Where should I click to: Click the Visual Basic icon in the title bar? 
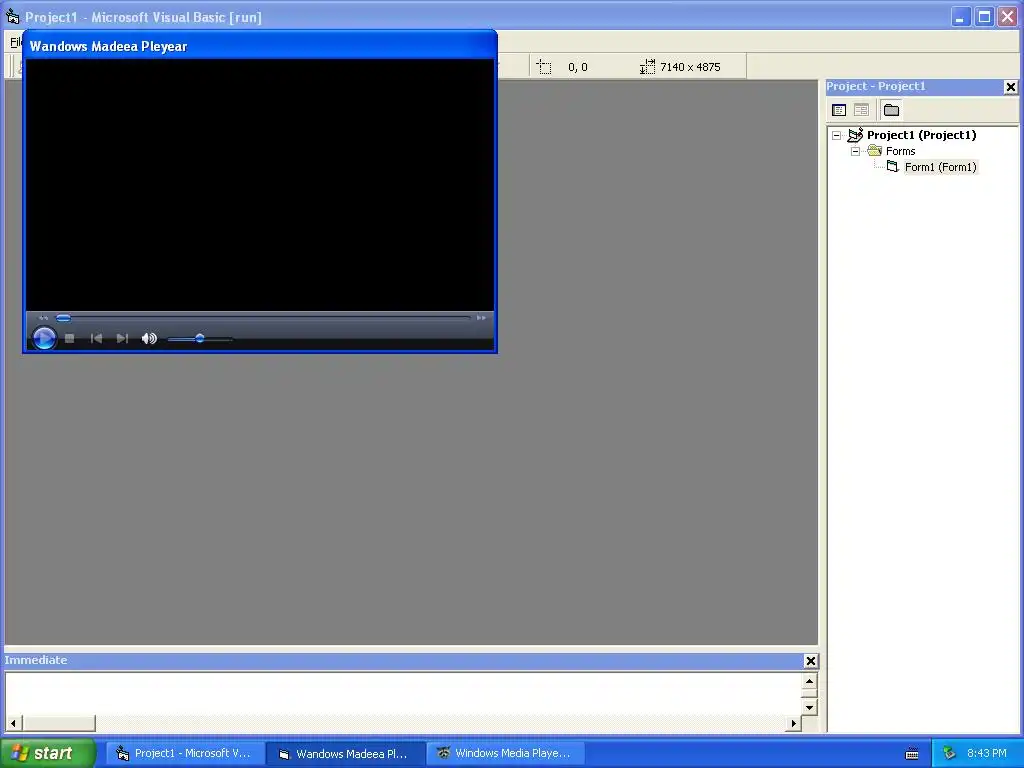[x=12, y=16]
